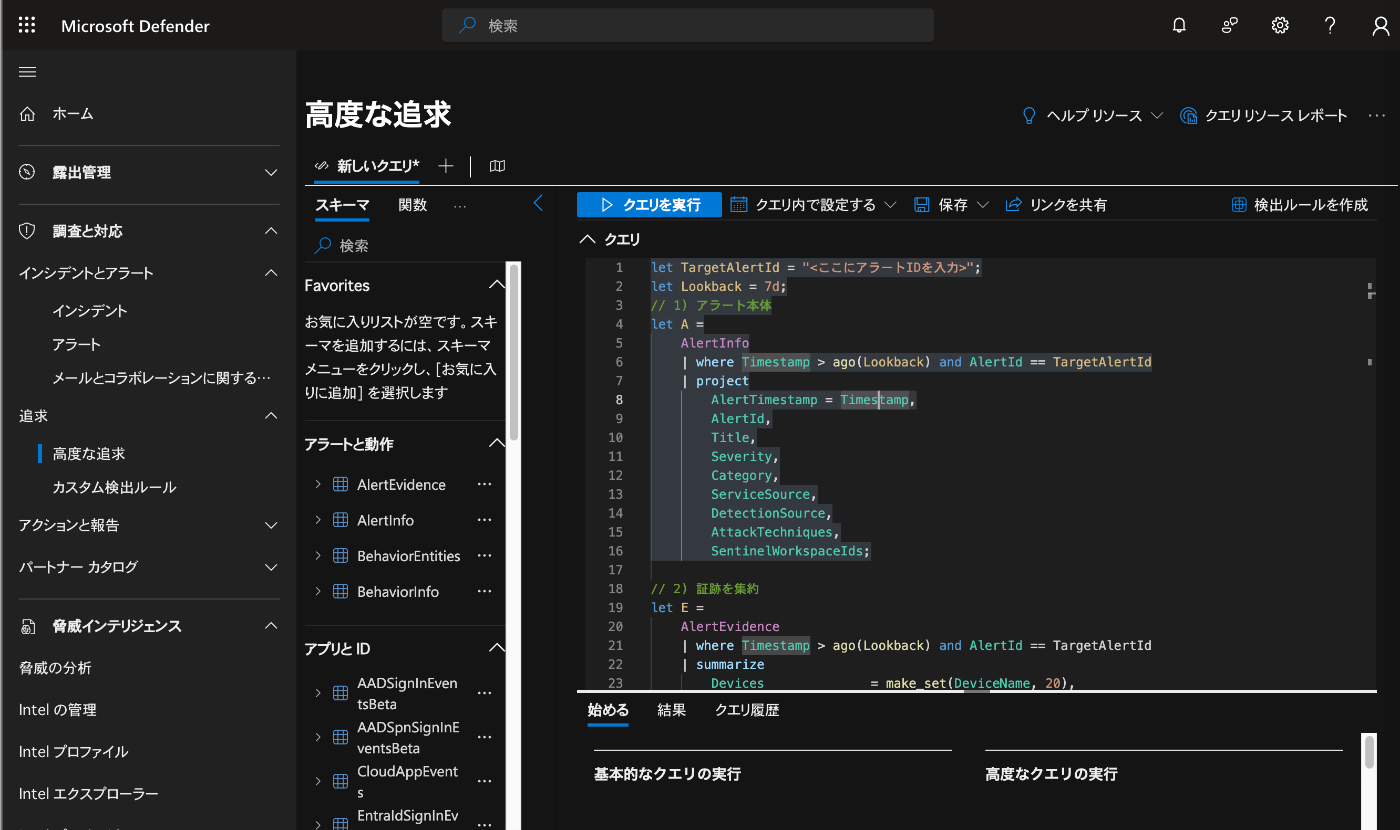Click the ホーム house icon
The width and height of the screenshot is (1400, 830).
(x=28, y=114)
